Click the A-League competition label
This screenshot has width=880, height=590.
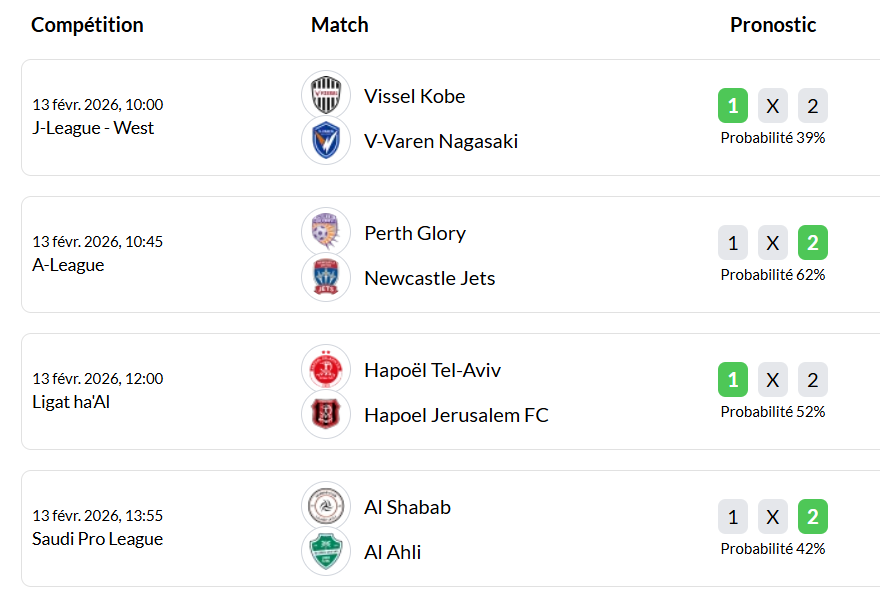pyautogui.click(x=68, y=265)
